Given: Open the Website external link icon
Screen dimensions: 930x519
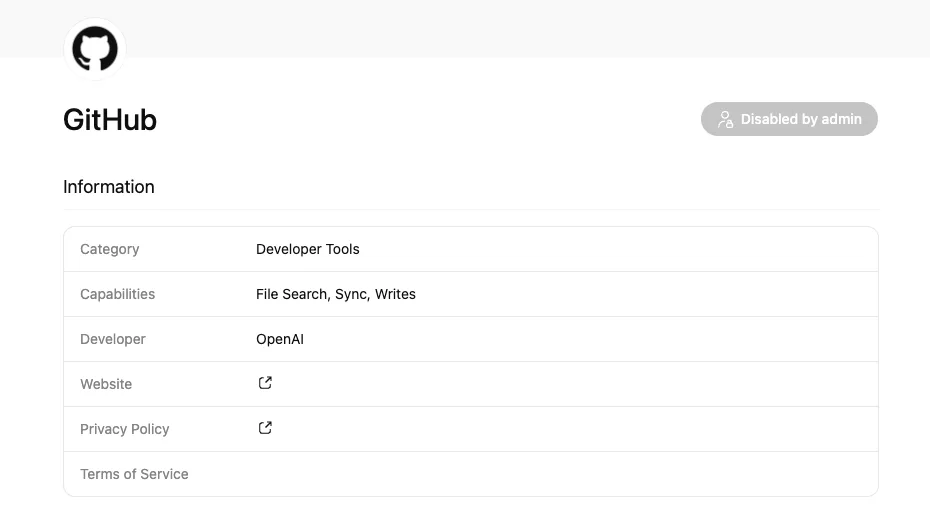Looking at the screenshot, I should coord(265,383).
